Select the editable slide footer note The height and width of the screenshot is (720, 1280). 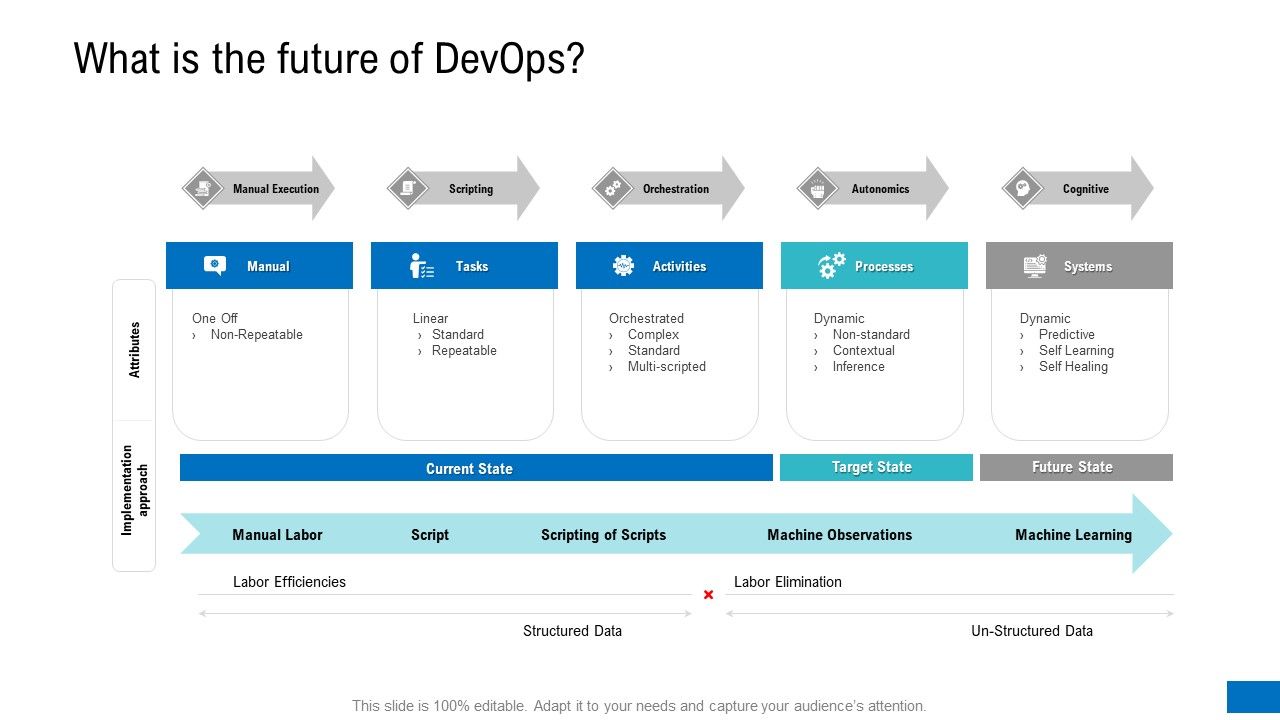[640, 705]
